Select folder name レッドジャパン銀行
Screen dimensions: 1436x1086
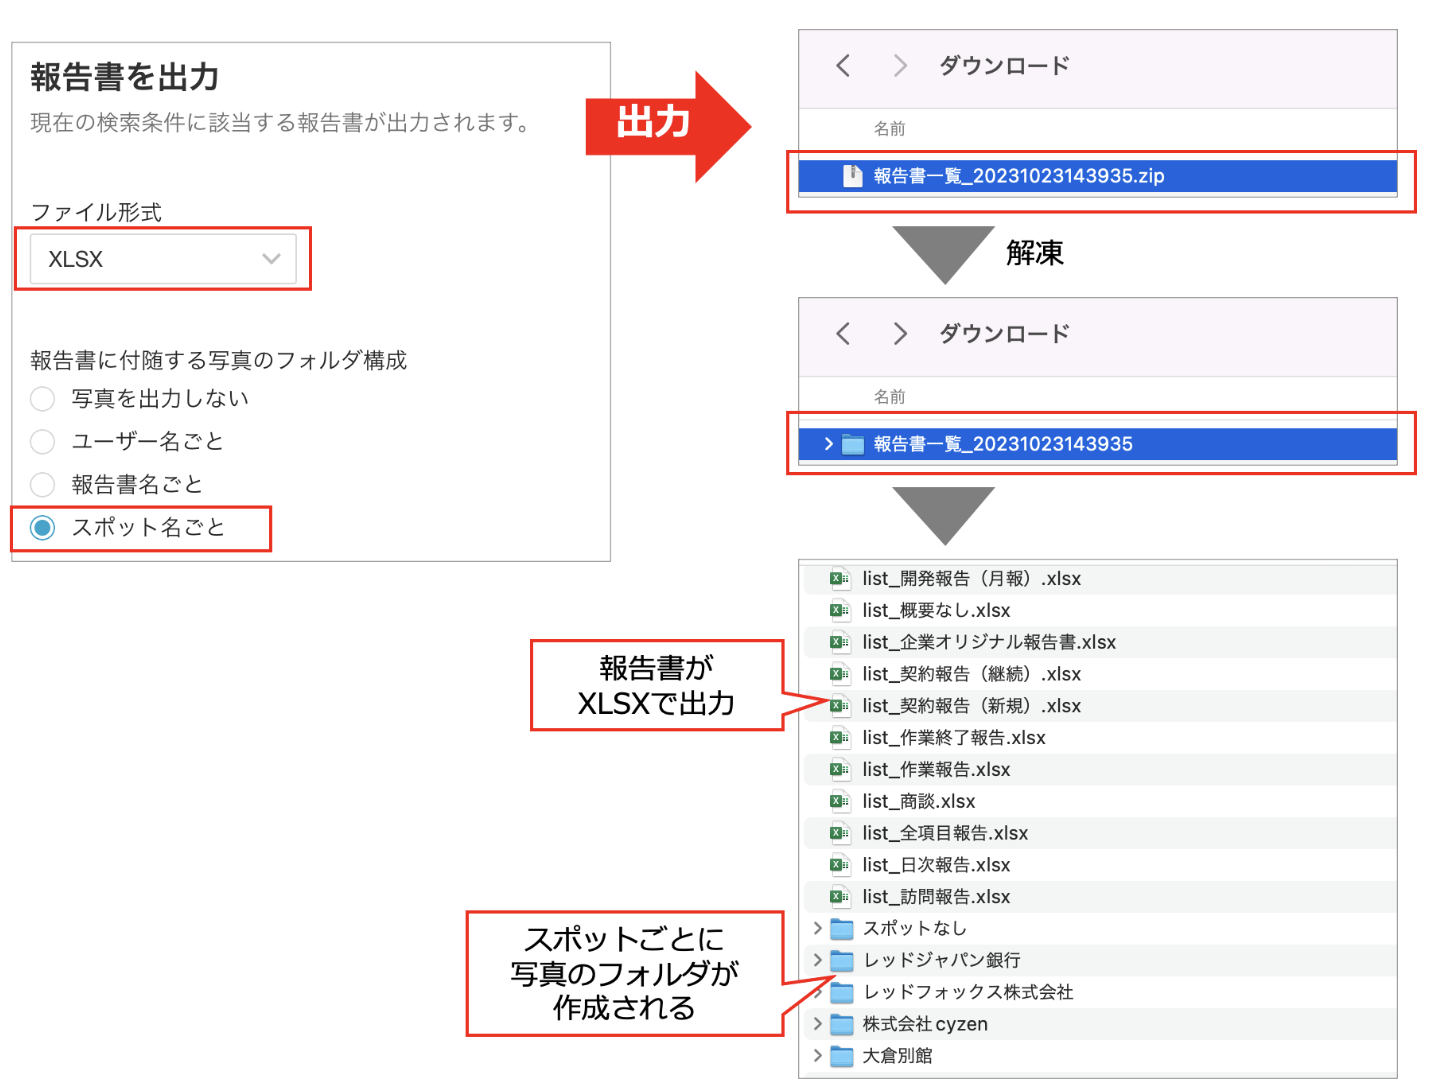point(942,961)
